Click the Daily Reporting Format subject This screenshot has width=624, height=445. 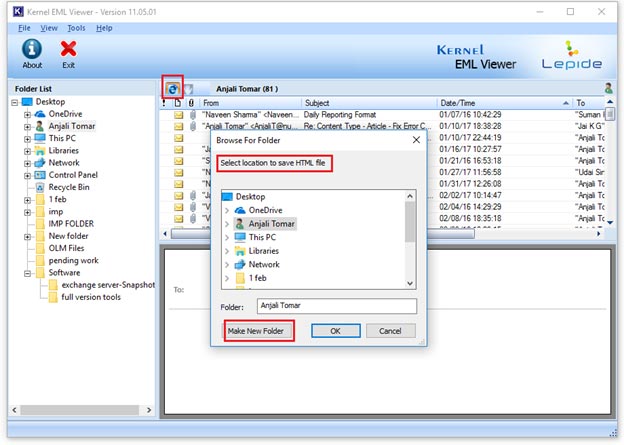(340, 115)
